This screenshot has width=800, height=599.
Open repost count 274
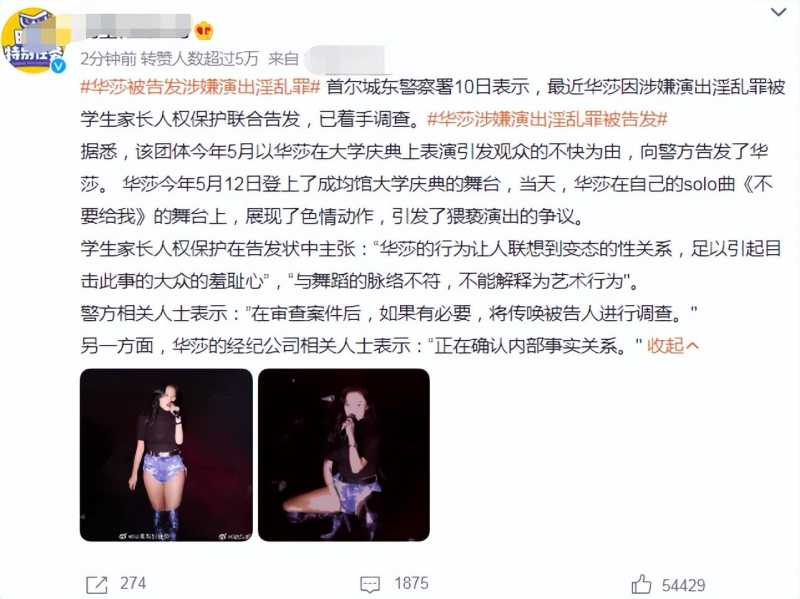tap(133, 583)
